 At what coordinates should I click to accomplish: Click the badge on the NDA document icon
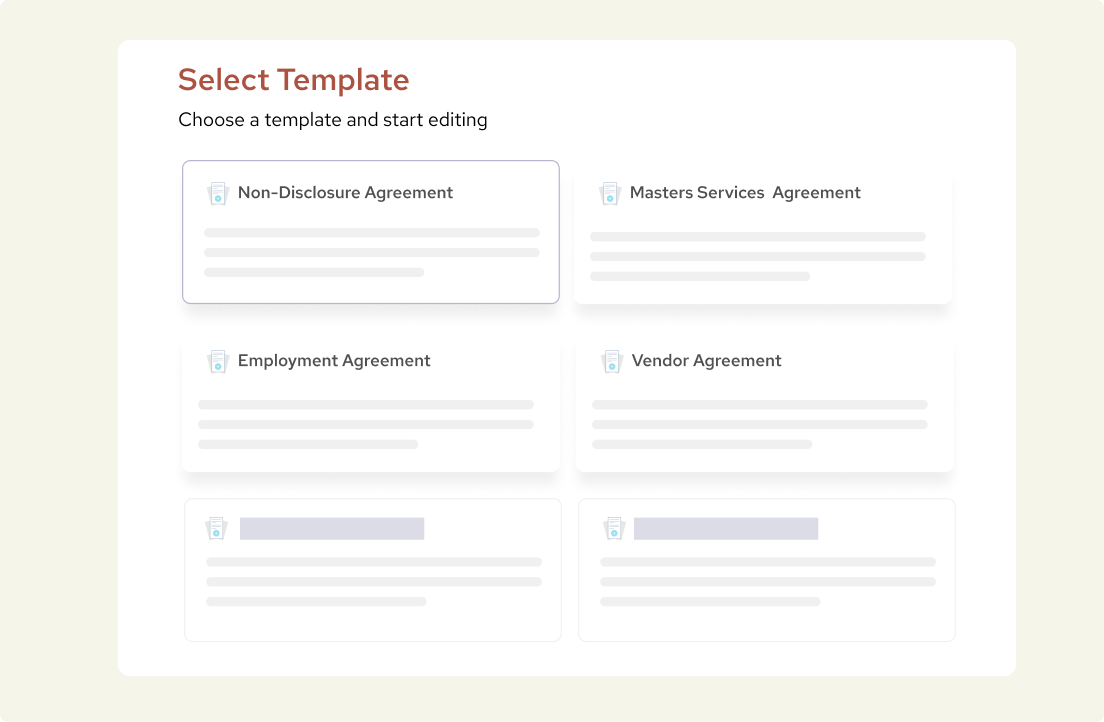[x=220, y=196]
